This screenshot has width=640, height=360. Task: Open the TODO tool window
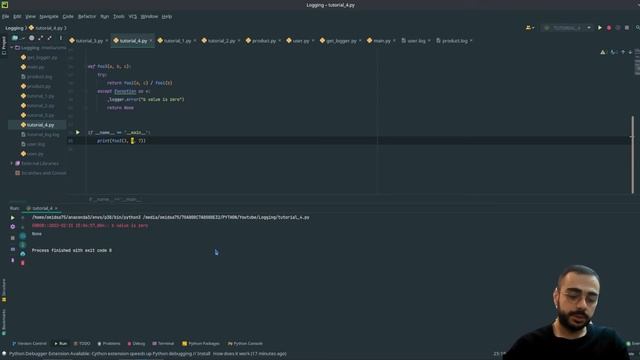pyautogui.click(x=82, y=344)
